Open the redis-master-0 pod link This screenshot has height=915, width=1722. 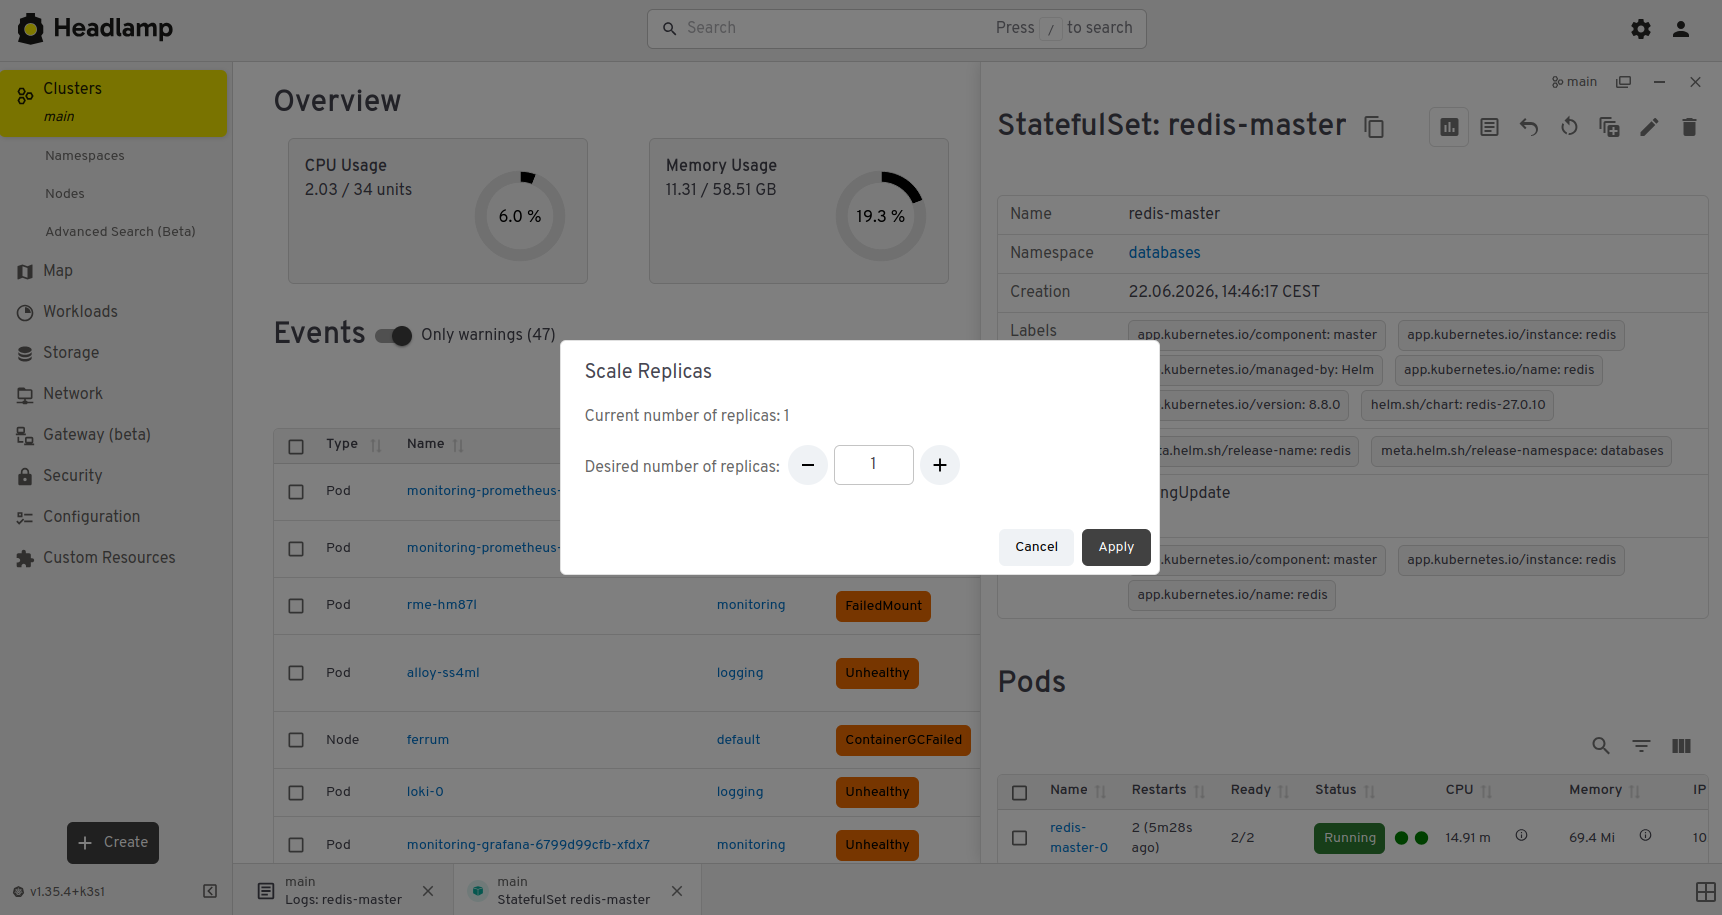tap(1079, 838)
